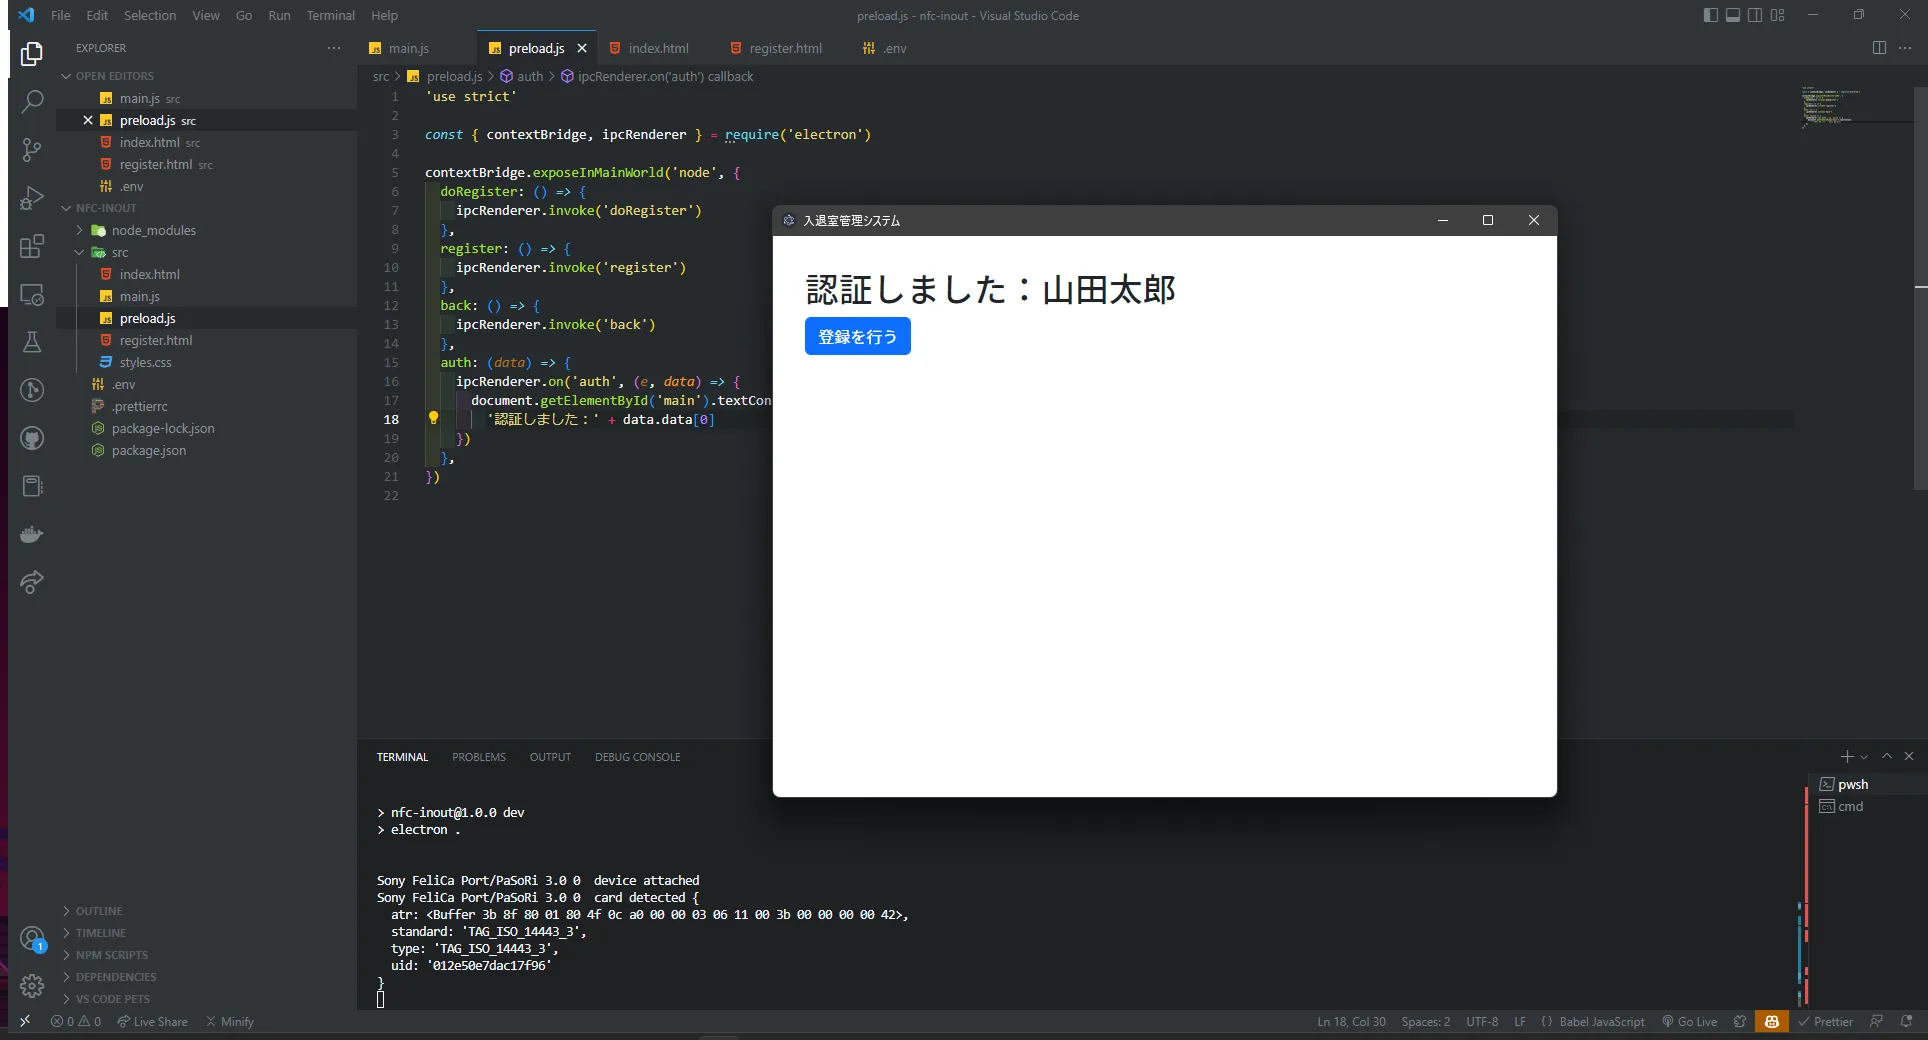1928x1040 pixels.
Task: Open the Search view in activity bar
Action: [32, 101]
